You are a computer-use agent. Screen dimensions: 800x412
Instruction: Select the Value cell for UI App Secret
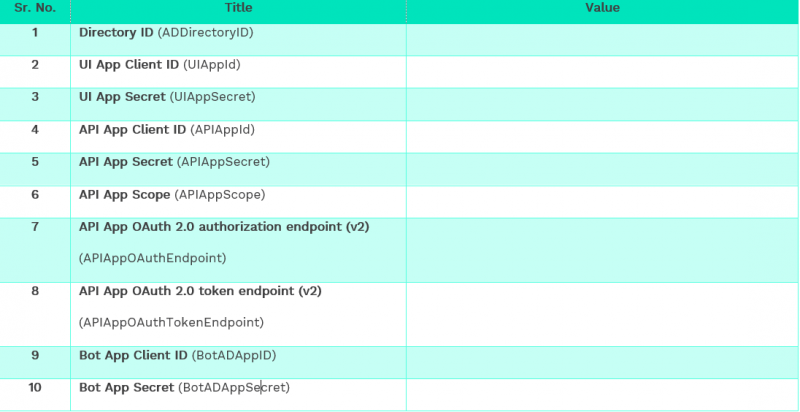coord(602,97)
